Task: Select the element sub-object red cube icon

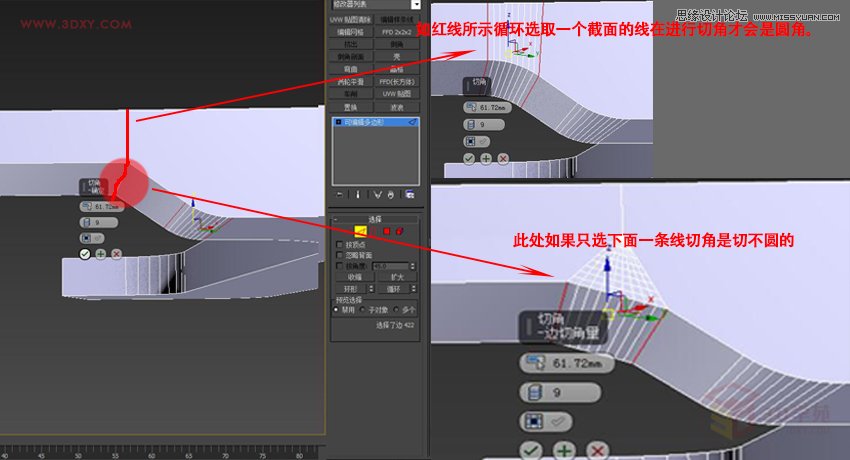Action: [400, 231]
